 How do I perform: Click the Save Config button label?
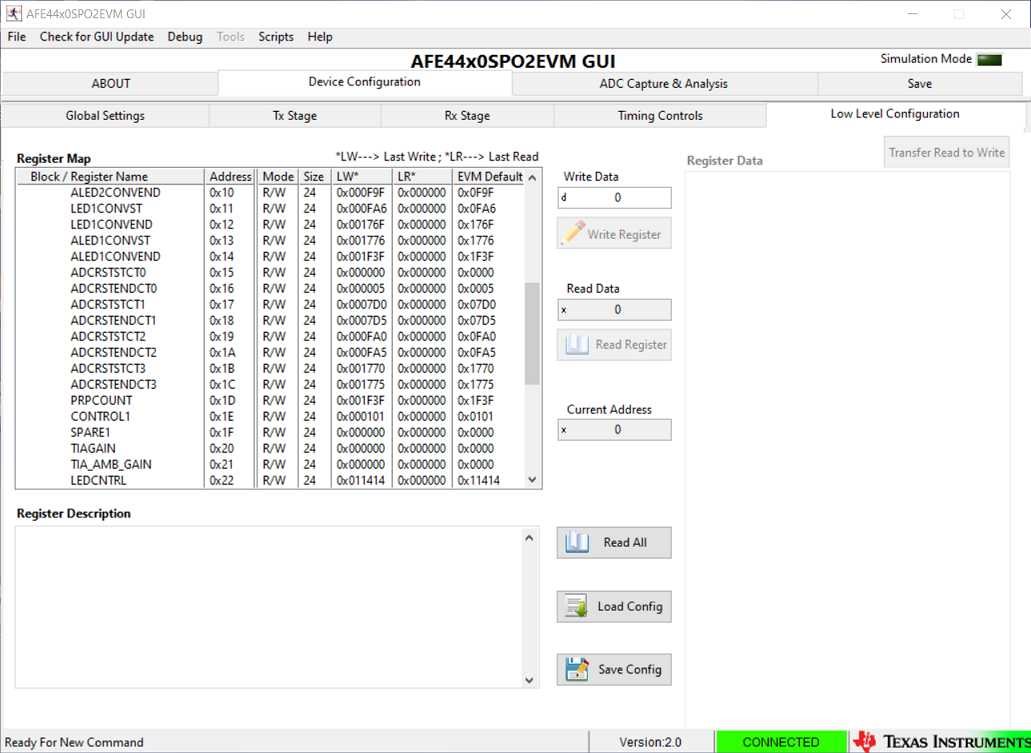coord(630,669)
